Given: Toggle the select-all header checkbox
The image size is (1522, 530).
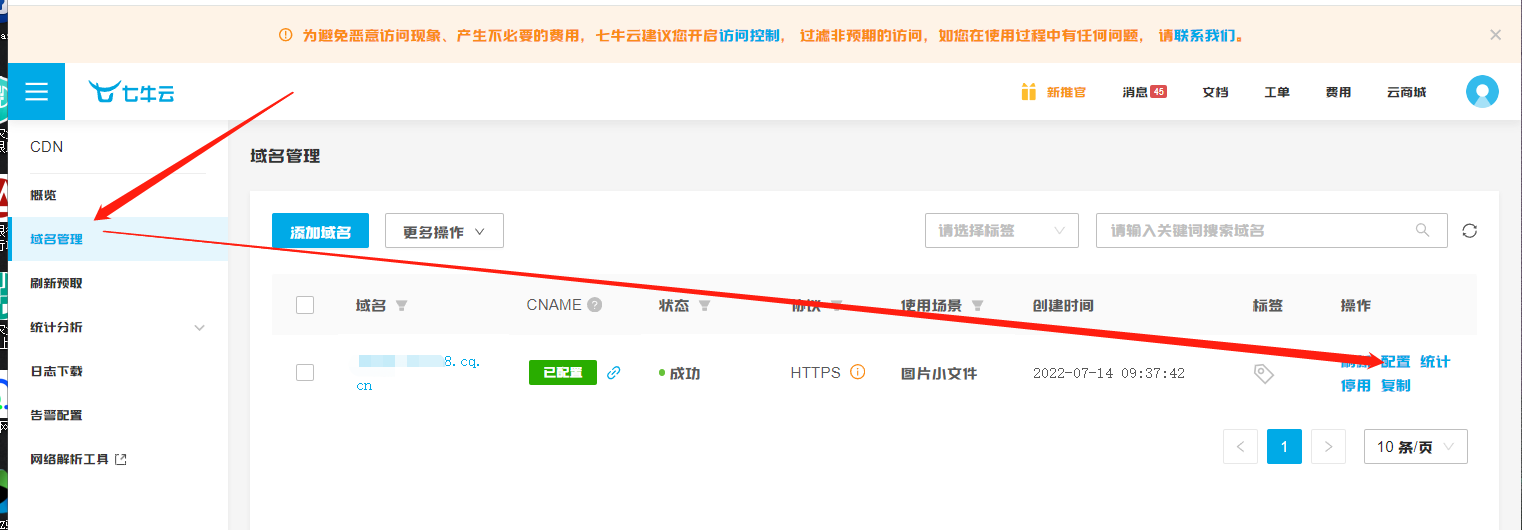Looking at the screenshot, I should [x=305, y=305].
